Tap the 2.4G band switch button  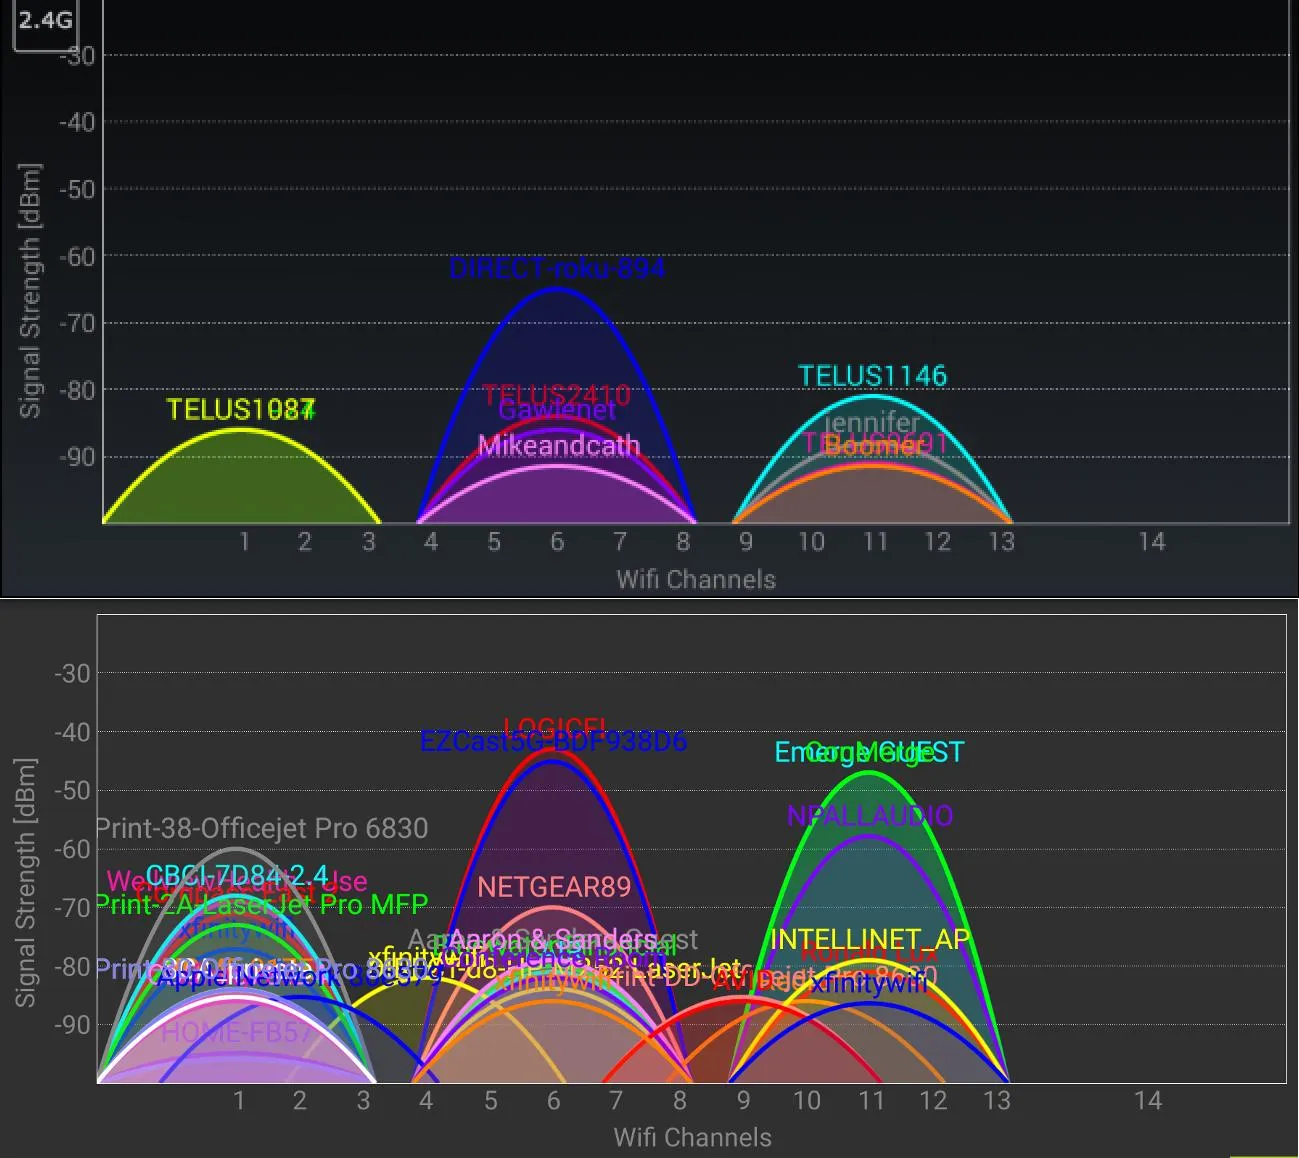45,22
